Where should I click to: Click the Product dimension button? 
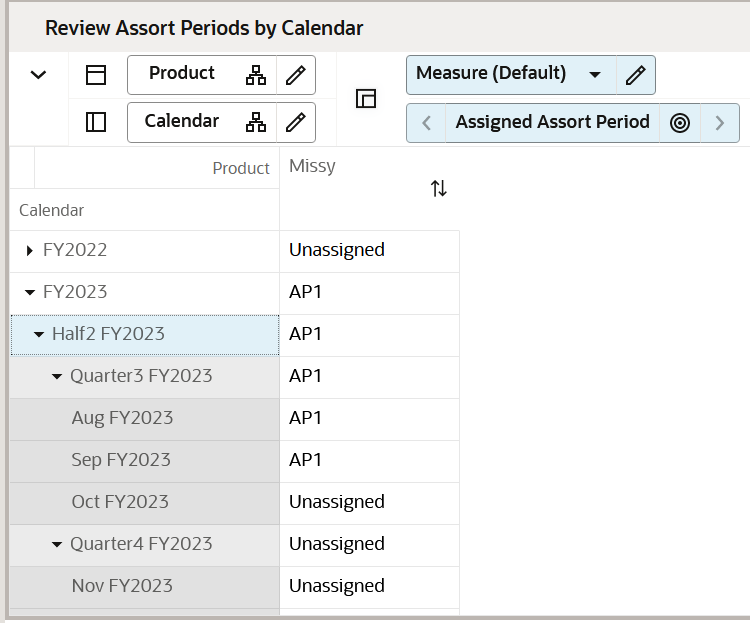pyautogui.click(x=182, y=74)
